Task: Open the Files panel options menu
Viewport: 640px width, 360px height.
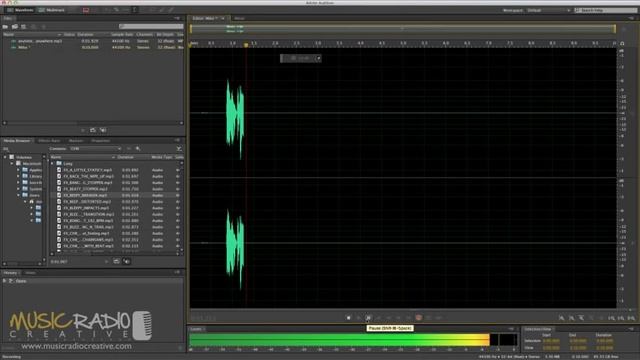Action: tap(177, 18)
